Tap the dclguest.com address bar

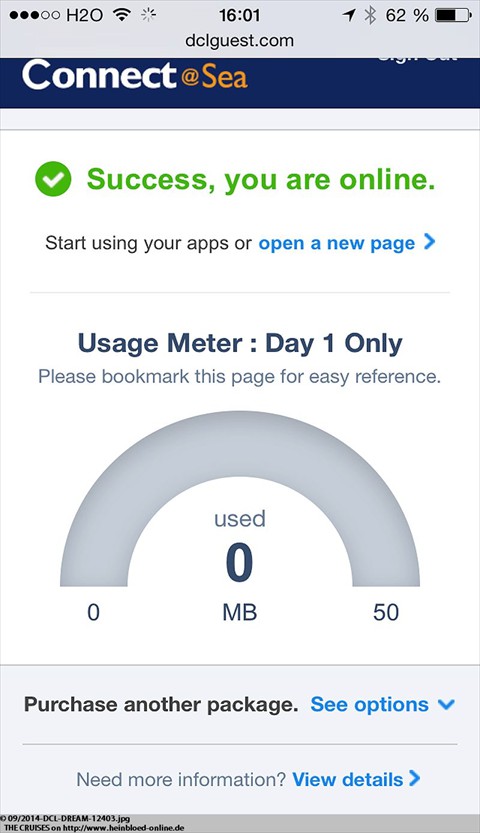pos(239,40)
